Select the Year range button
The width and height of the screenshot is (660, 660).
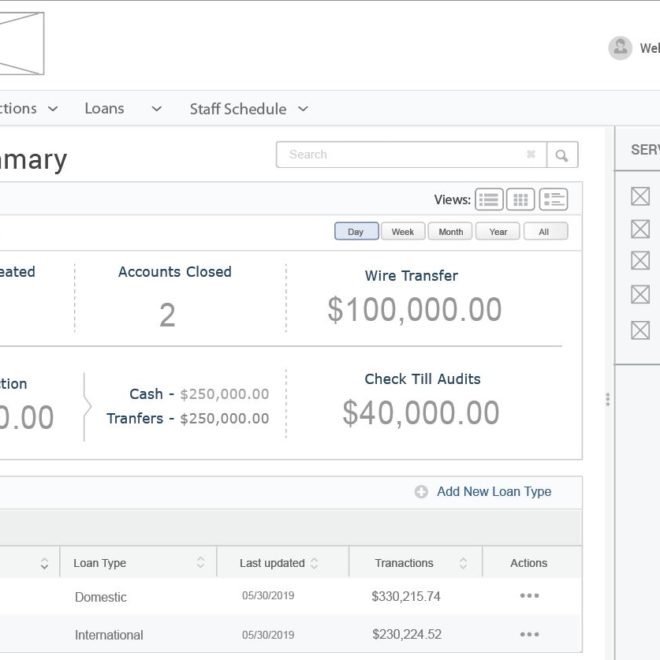498,232
